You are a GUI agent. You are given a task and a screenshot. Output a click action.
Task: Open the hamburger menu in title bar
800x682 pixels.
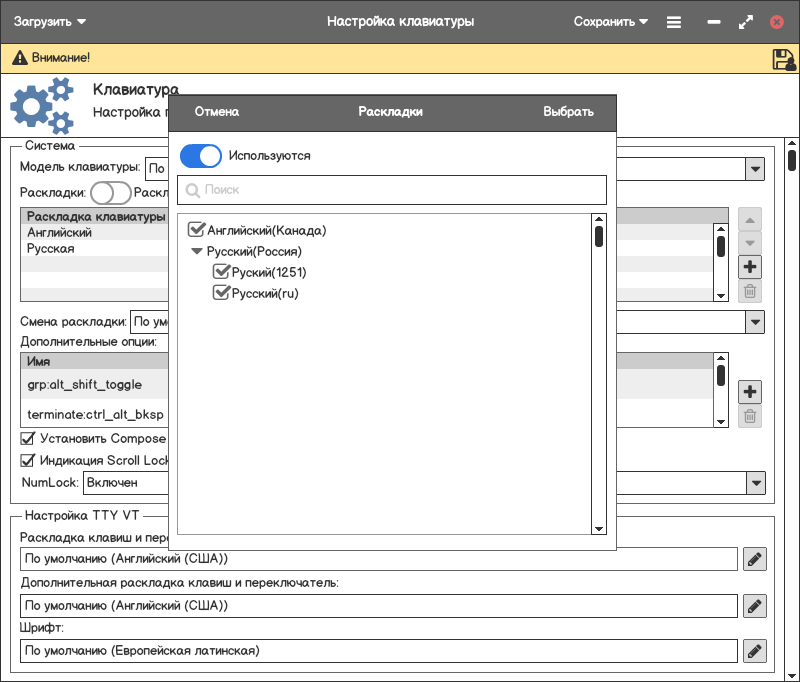coord(674,22)
